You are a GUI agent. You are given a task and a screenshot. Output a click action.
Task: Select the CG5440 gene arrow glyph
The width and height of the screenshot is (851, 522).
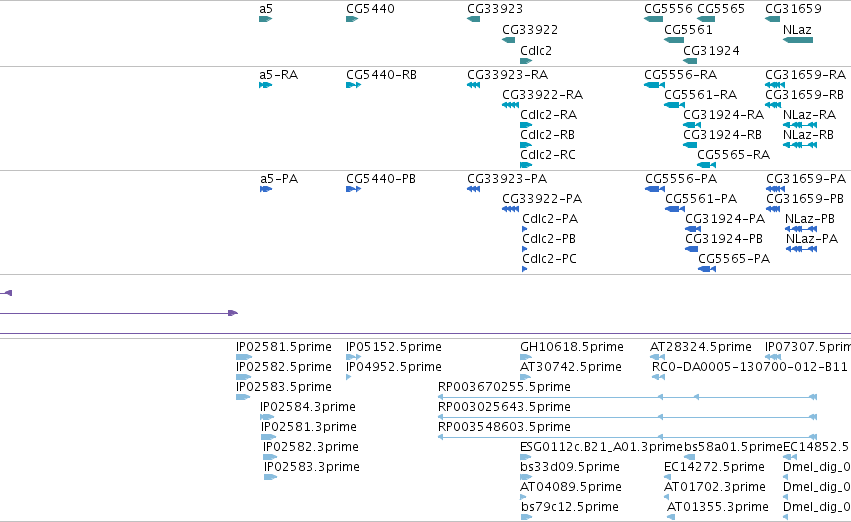pos(352,19)
